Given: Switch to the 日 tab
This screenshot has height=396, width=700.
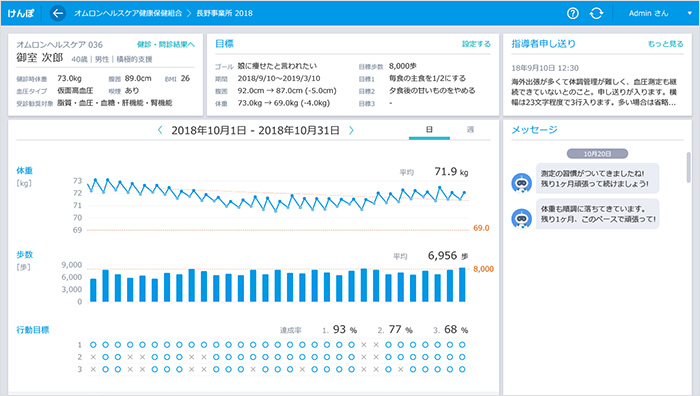Looking at the screenshot, I should pyautogui.click(x=429, y=130).
